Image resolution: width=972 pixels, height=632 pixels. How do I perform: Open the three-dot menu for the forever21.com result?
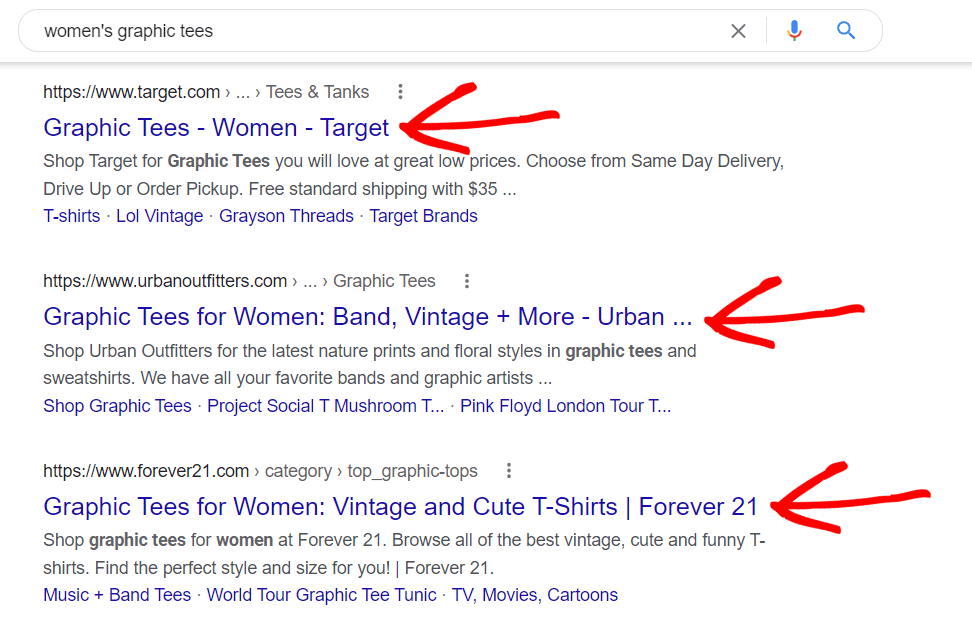509,471
